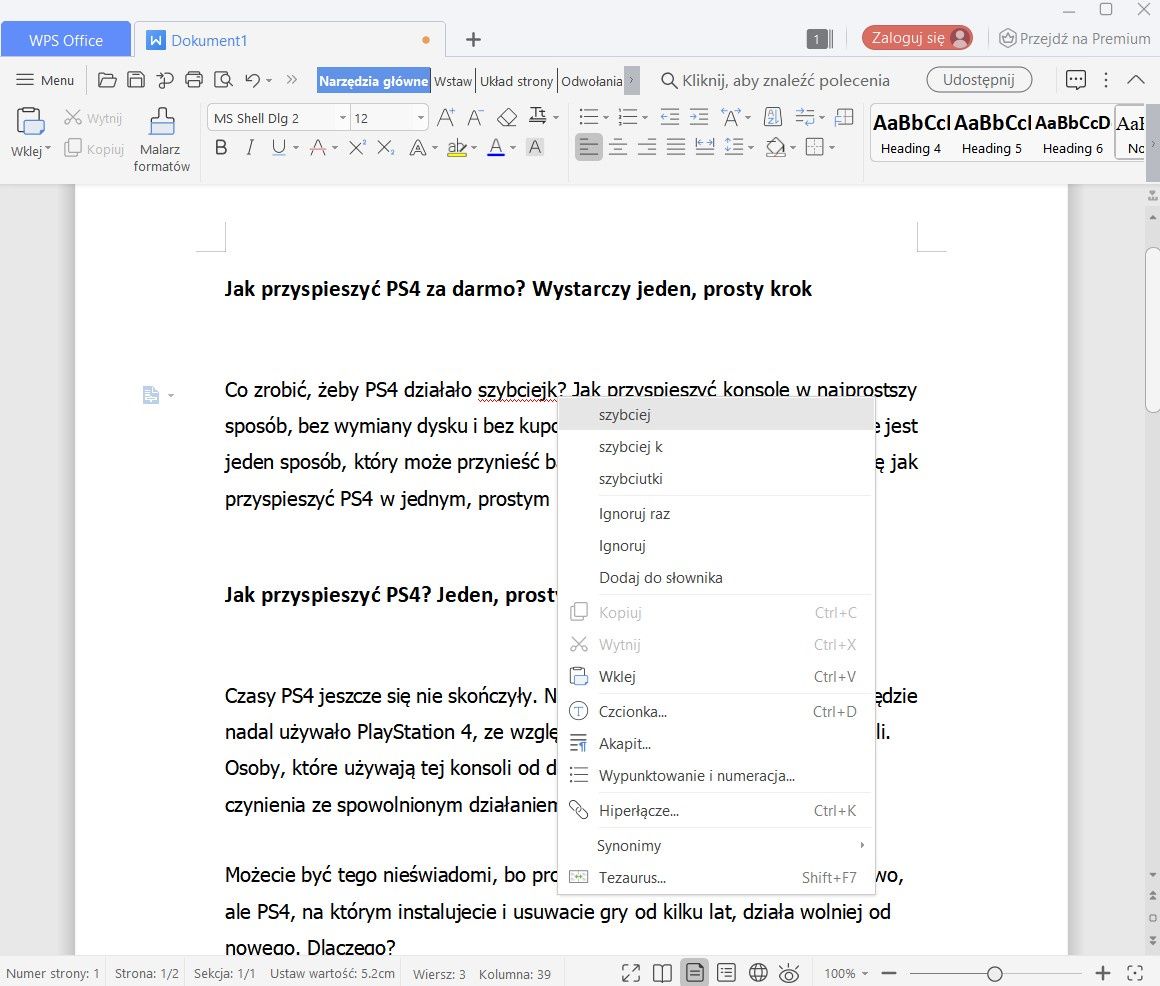Open the font size dropdown
The height and width of the screenshot is (986, 1160).
(420, 118)
